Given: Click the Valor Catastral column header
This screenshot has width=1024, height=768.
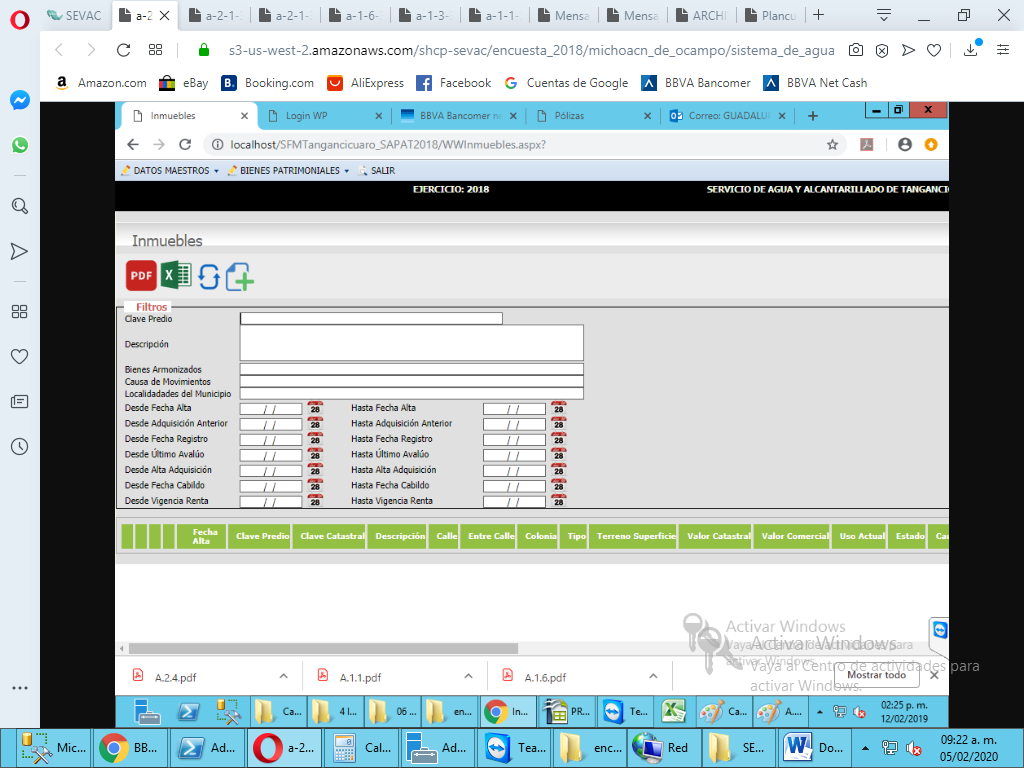Looking at the screenshot, I should 716,536.
